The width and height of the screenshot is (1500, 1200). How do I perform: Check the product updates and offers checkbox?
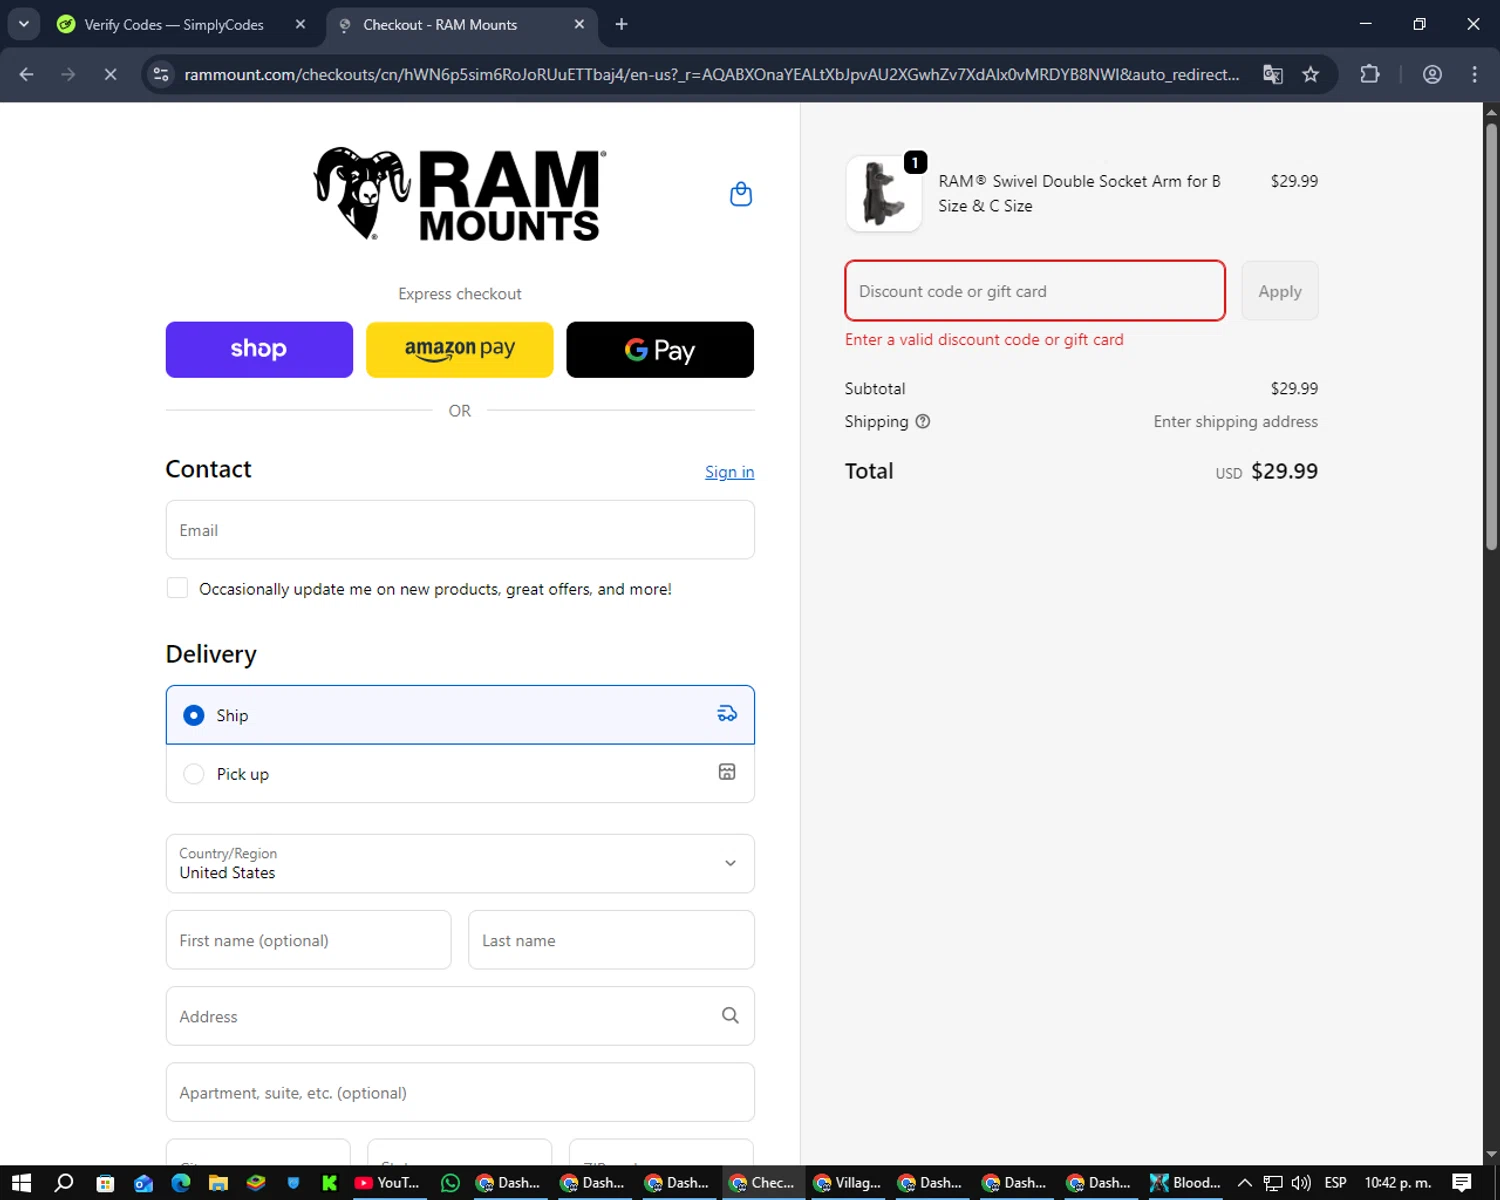[177, 588]
